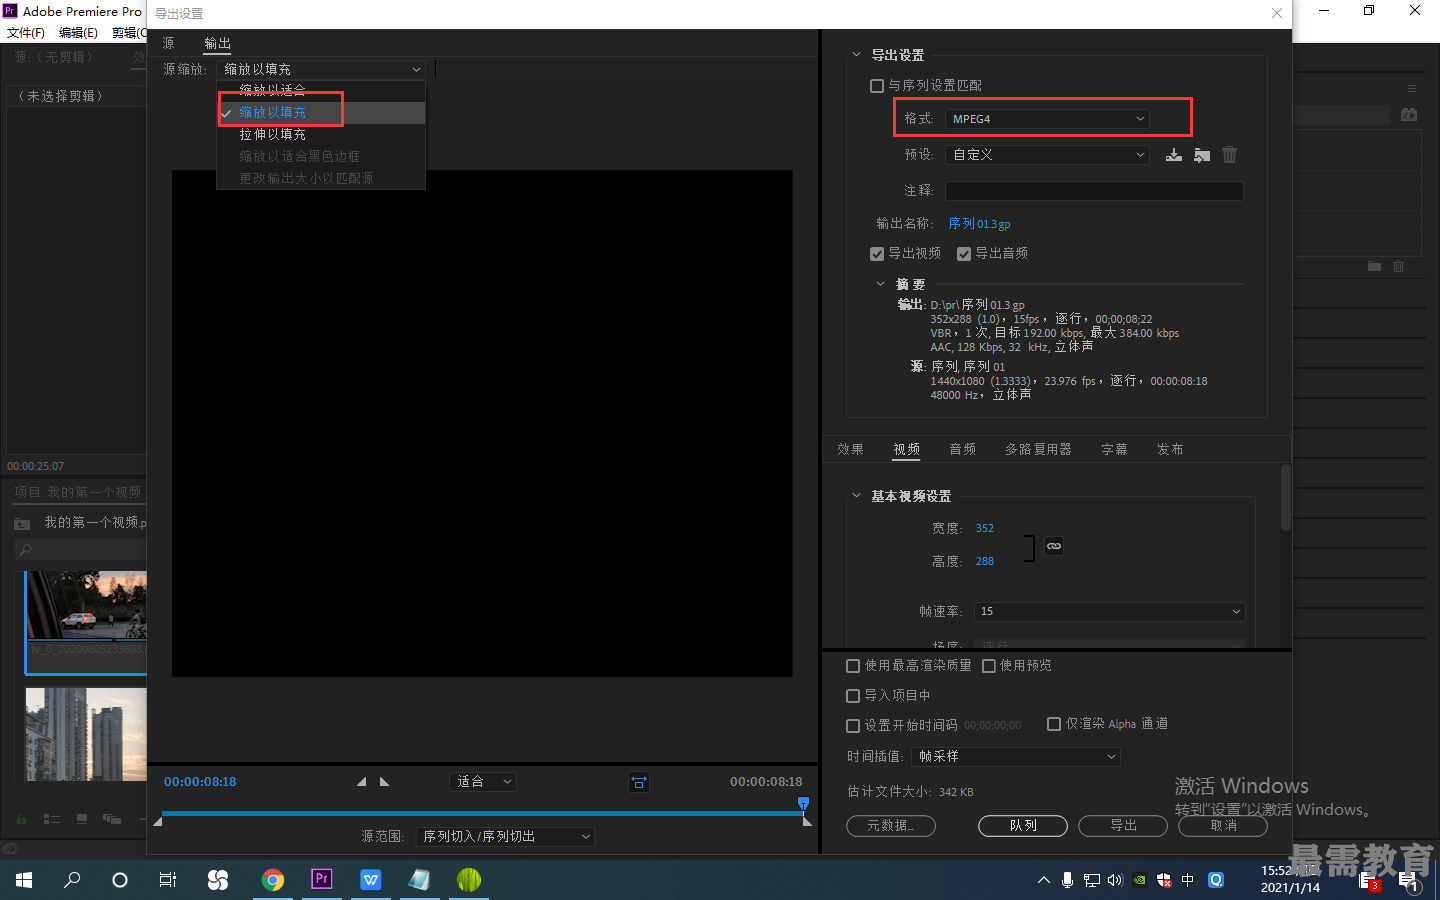Click the Metadata button
The width and height of the screenshot is (1440, 900).
(x=891, y=826)
